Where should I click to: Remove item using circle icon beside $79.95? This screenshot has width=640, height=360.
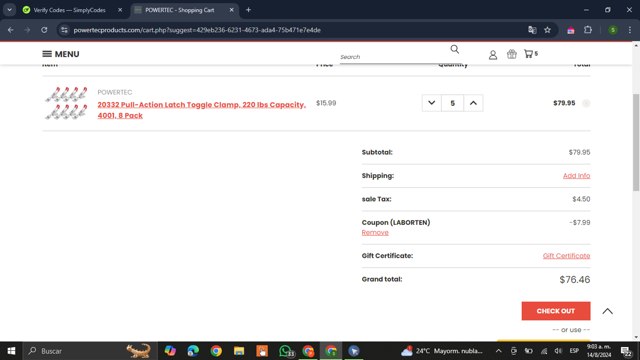tap(586, 103)
